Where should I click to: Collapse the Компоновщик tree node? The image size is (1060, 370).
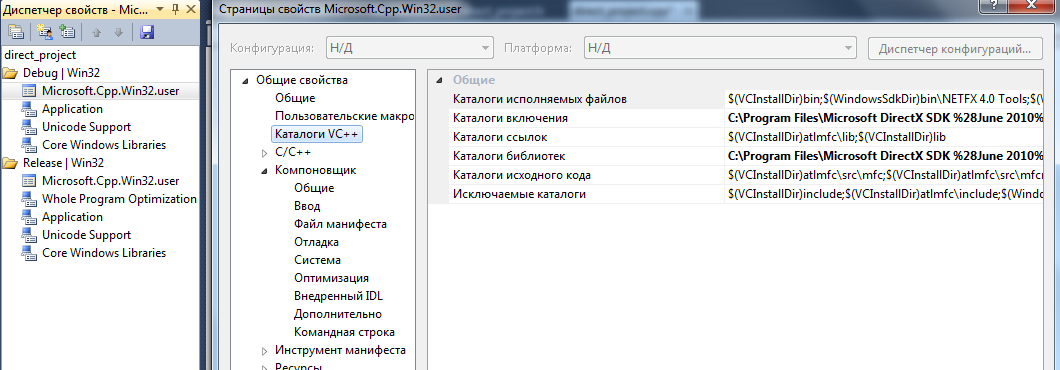click(264, 170)
